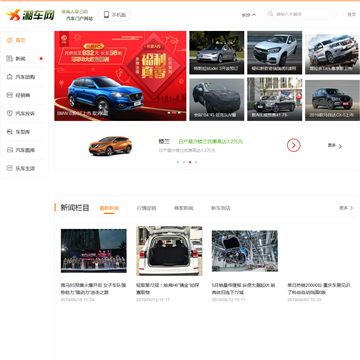Screen dimensions: 360x360
Task: Select the fourth carousel dot under 楼兰
Action: [x=196, y=162]
